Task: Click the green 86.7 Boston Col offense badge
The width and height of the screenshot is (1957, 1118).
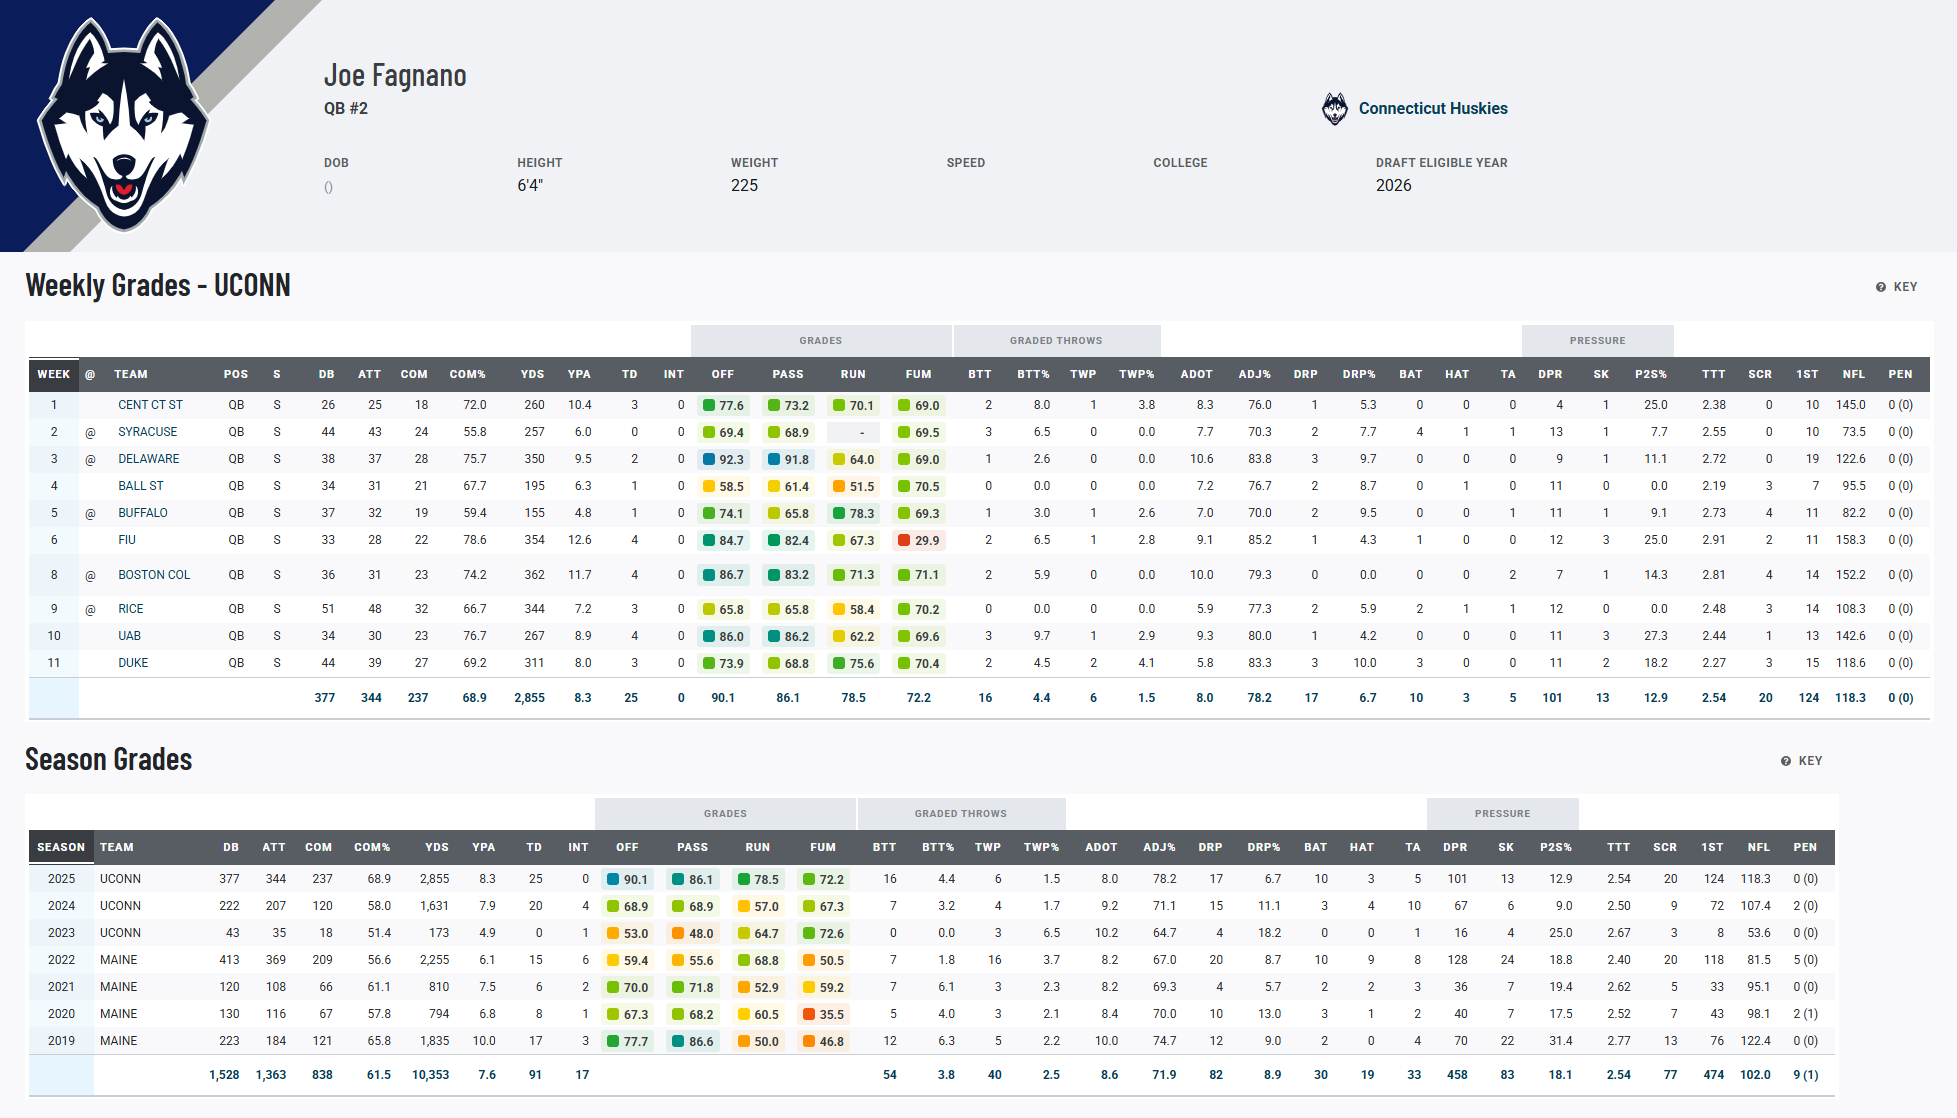Action: [722, 575]
